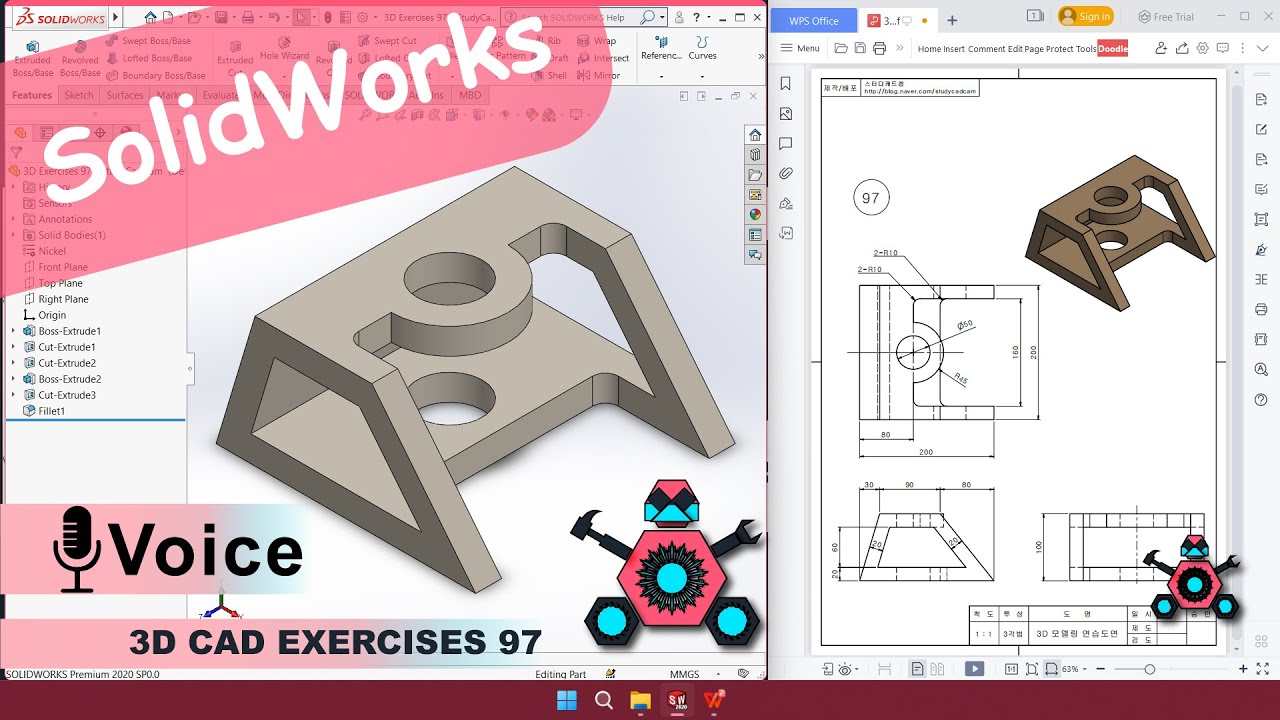This screenshot has width=1280, height=720.
Task: Click the Curves tool in ribbon
Action: click(702, 48)
